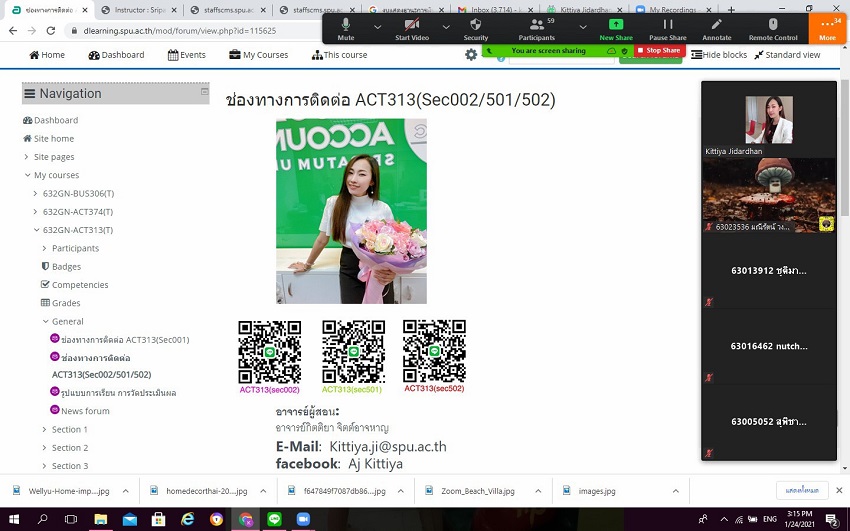This screenshot has height=531, width=850.
Task: Open forum ACT313(Sec001) link
Action: [120, 340]
